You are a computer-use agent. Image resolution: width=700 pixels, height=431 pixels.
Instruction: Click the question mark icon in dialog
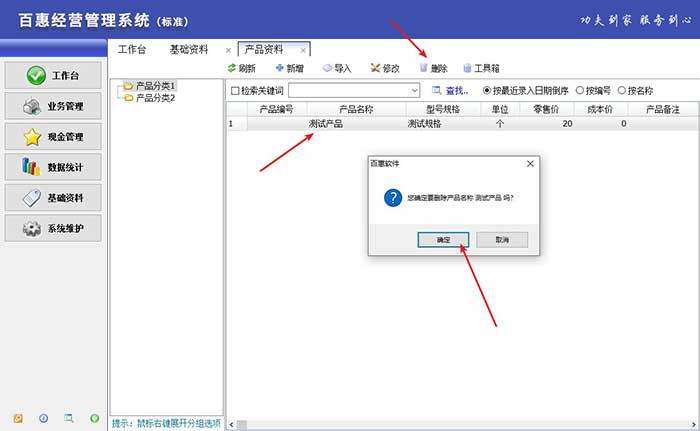[393, 198]
